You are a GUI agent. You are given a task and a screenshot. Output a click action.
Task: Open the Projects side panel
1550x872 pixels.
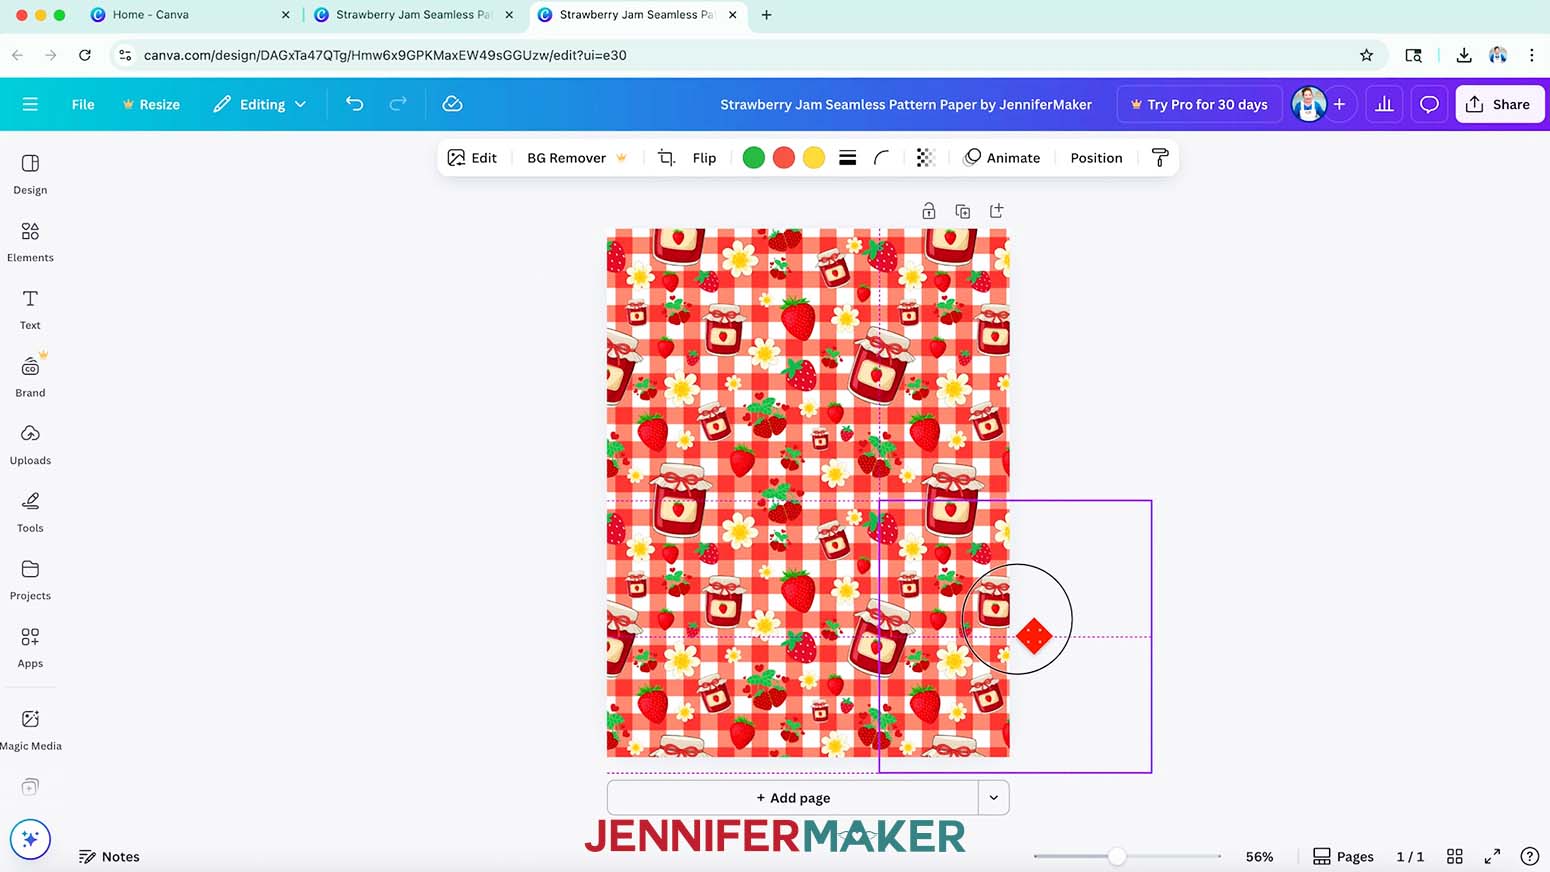pyautogui.click(x=30, y=580)
